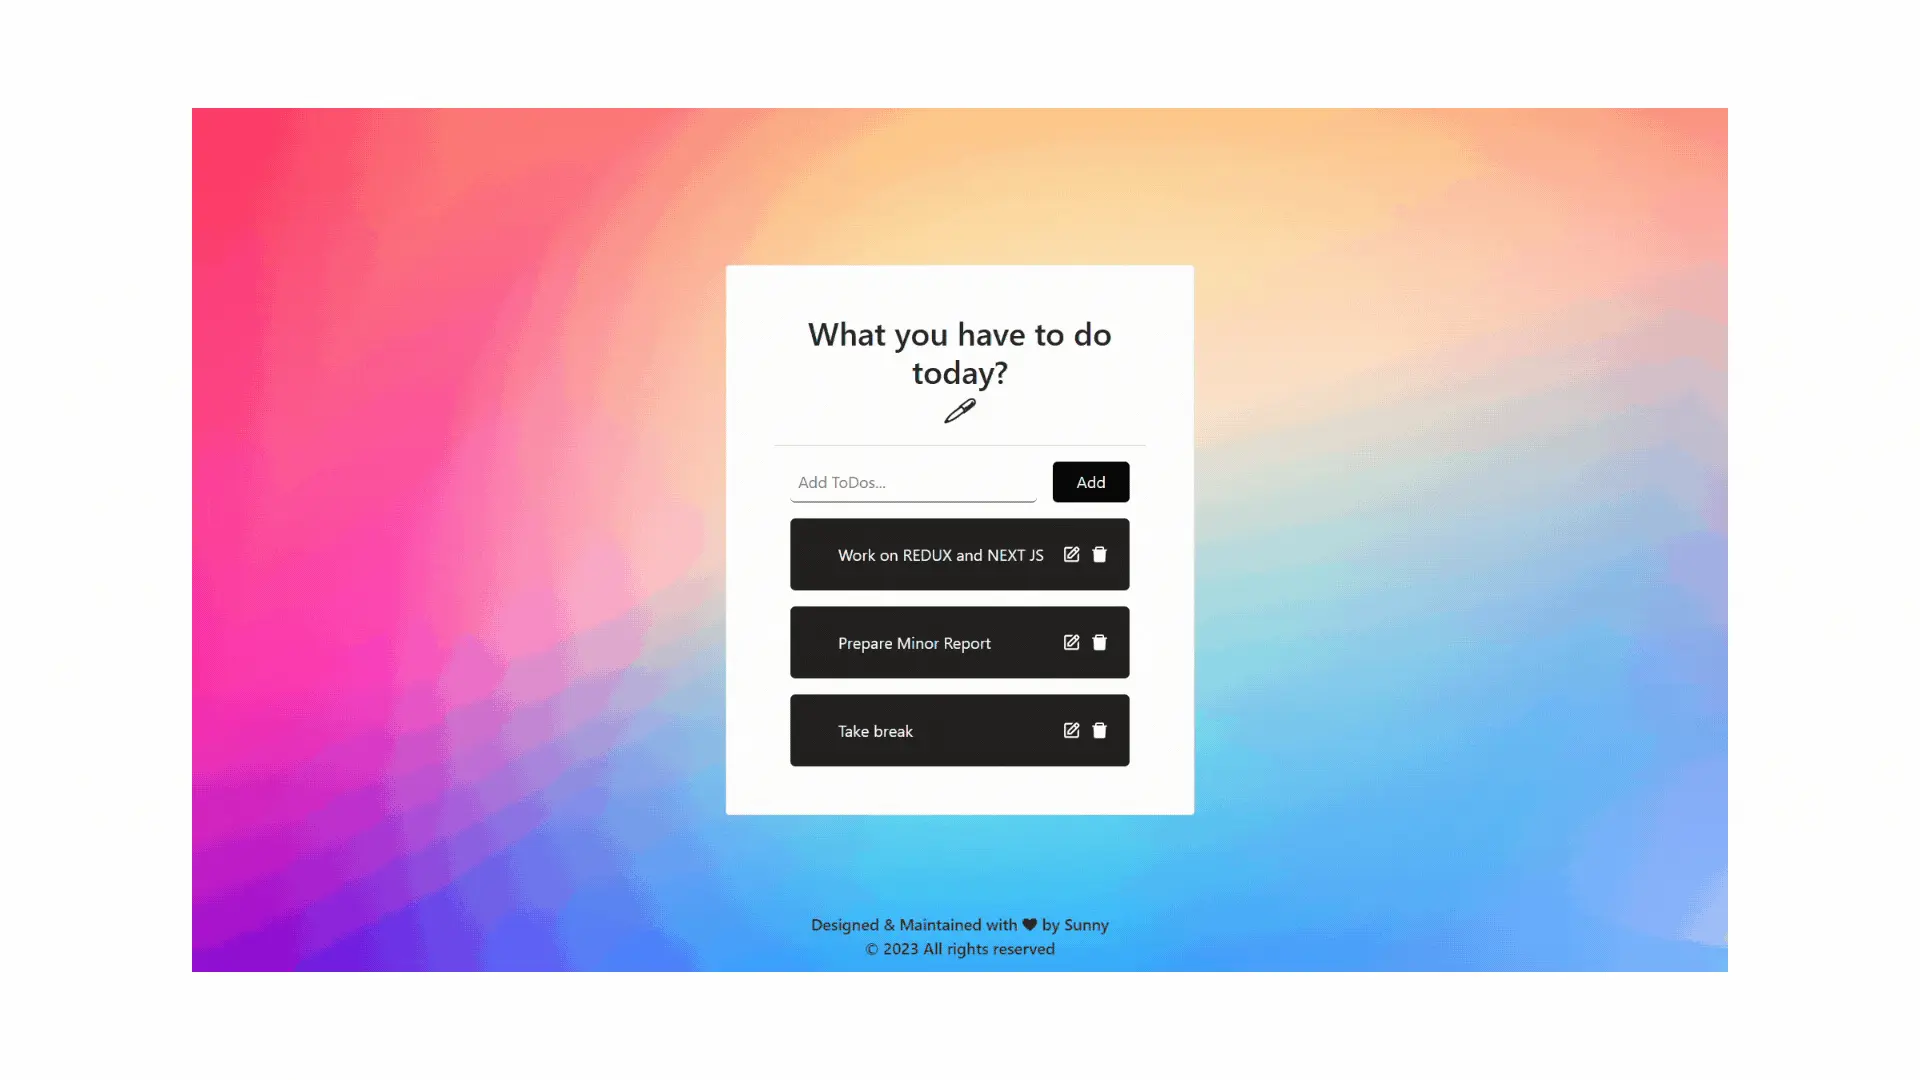Click the delete icon on 'Take break'
Image resolution: width=1920 pixels, height=1080 pixels.
pos(1100,731)
